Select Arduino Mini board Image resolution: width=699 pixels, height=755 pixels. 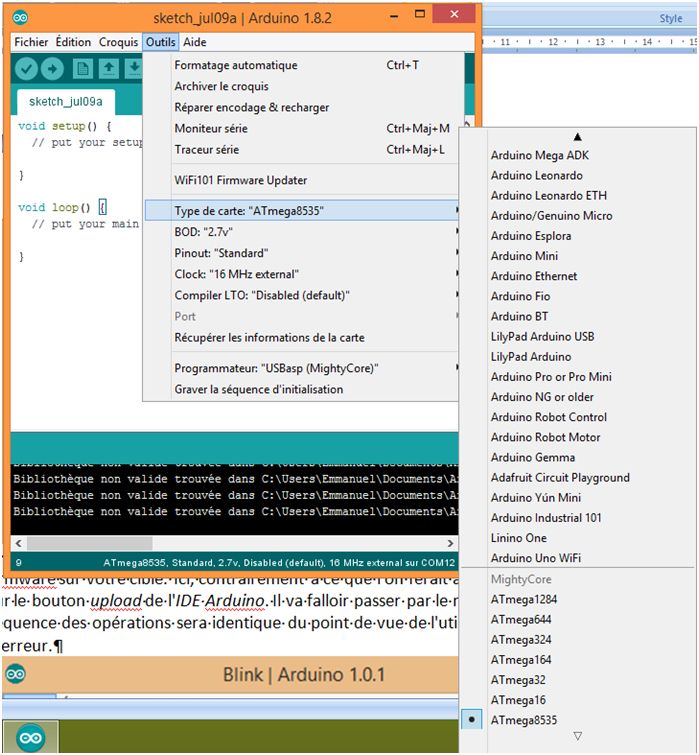578,256
